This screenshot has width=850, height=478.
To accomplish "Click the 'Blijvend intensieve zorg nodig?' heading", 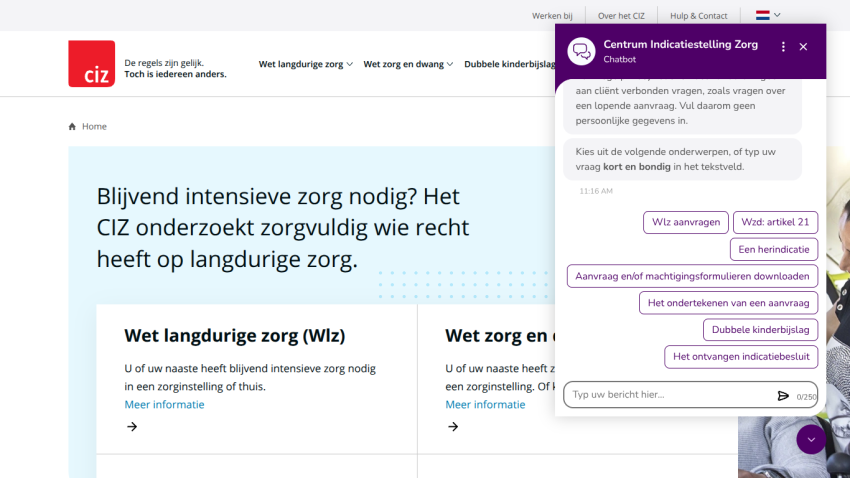I will pos(283,227).
